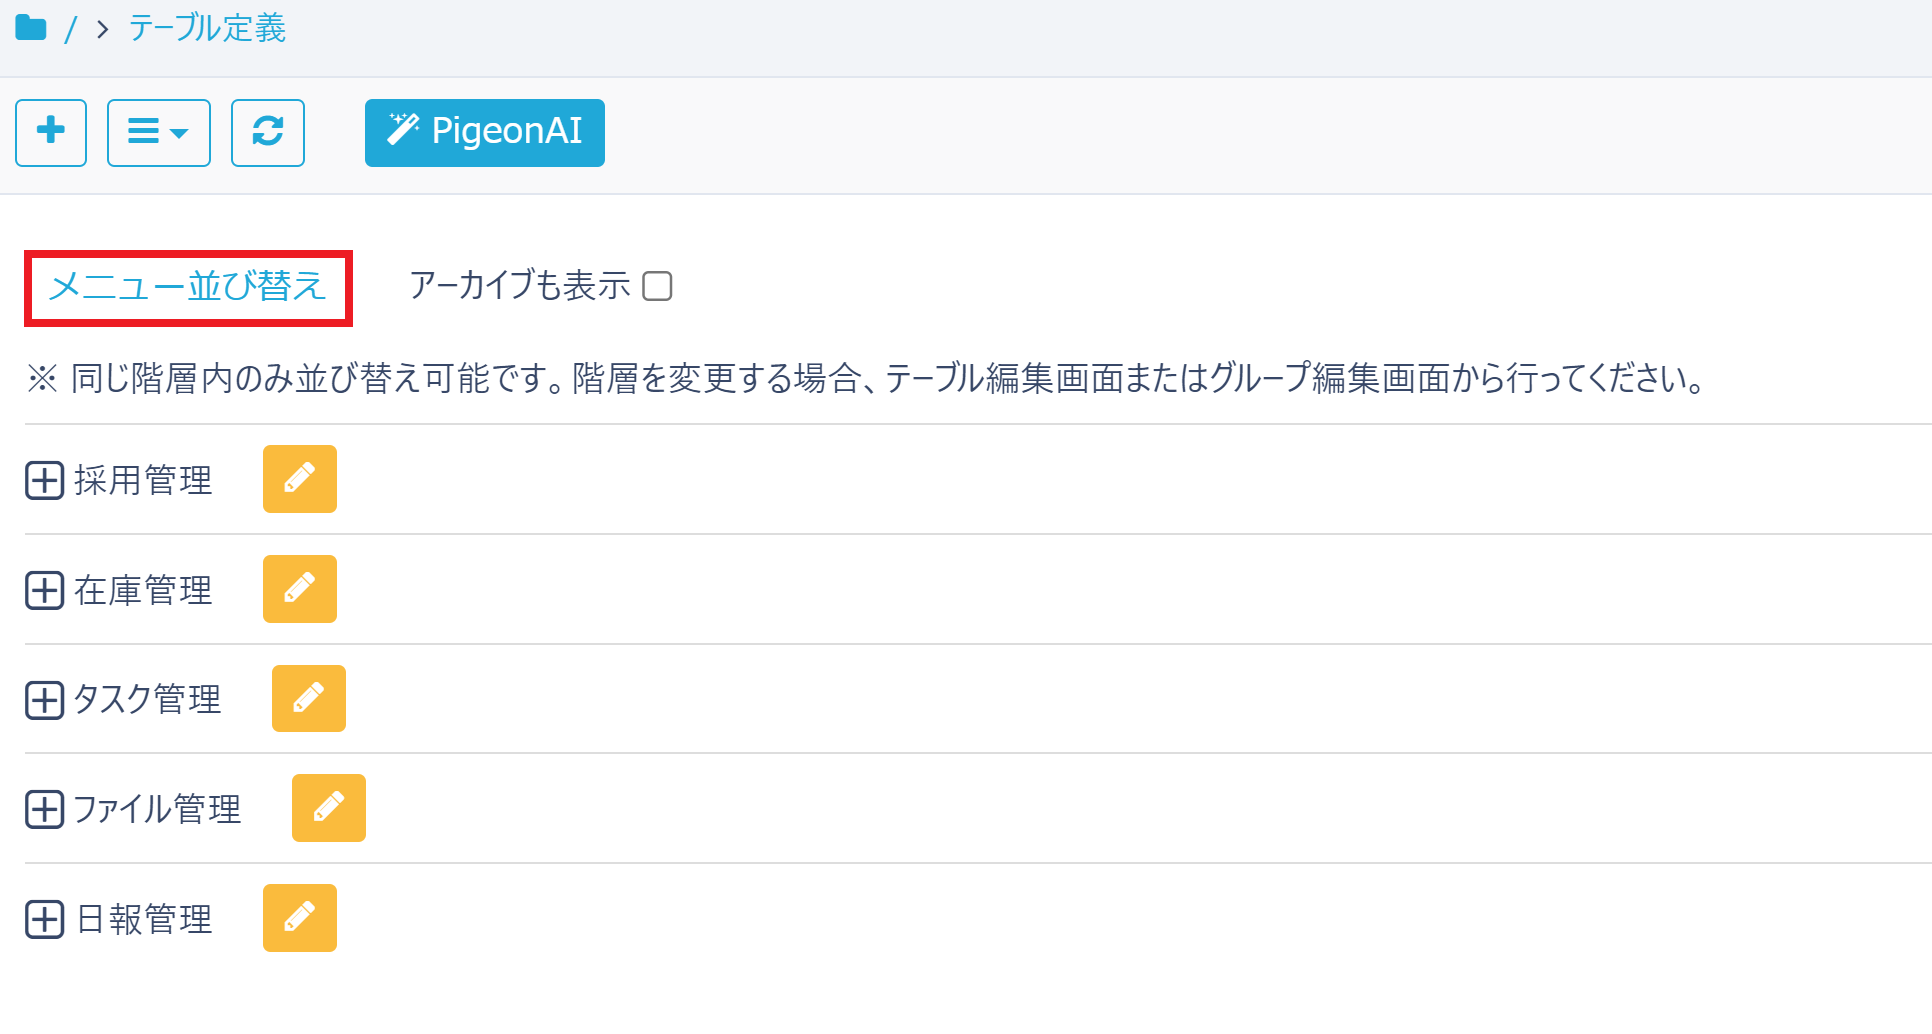Image resolution: width=1932 pixels, height=1034 pixels.
Task: Edit the ファイル管理 group with pencil icon
Action: pyautogui.click(x=328, y=808)
